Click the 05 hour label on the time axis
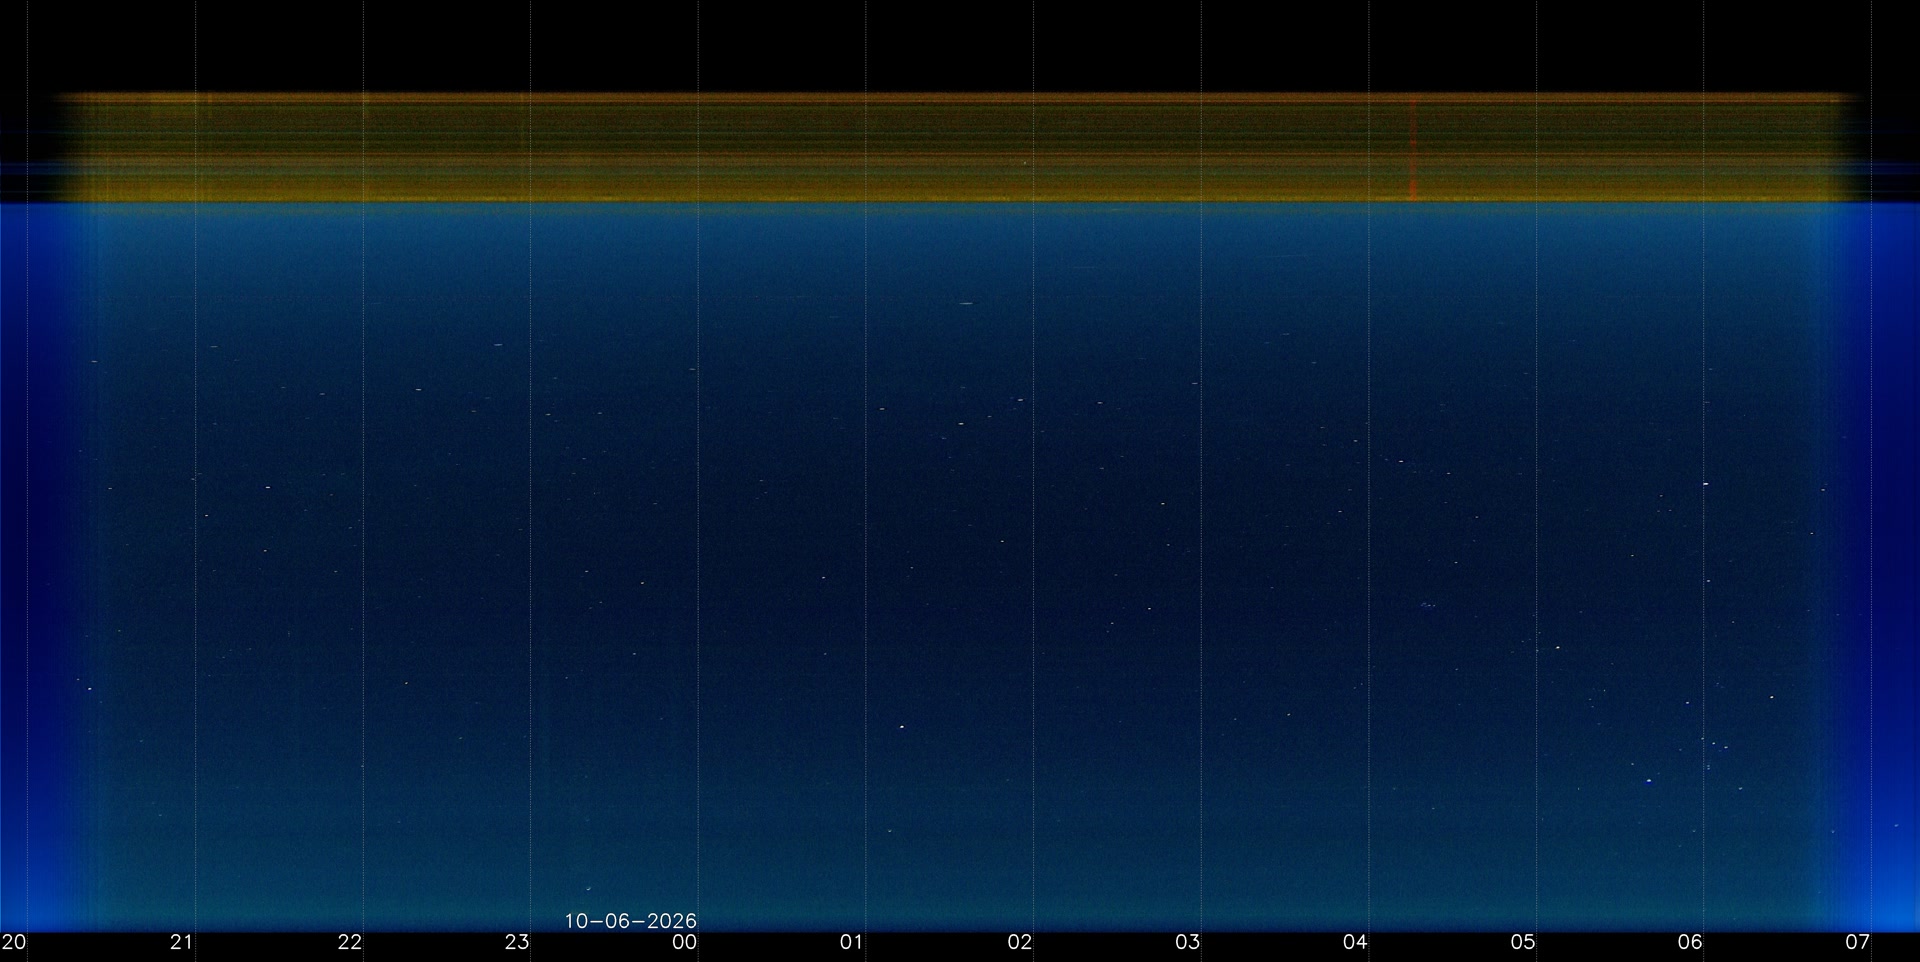 point(1522,942)
